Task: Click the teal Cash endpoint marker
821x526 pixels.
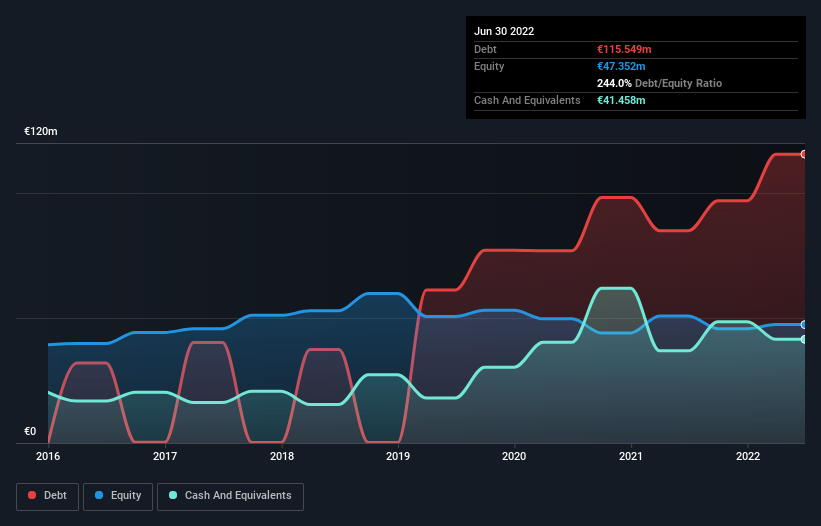Action: 804,340
